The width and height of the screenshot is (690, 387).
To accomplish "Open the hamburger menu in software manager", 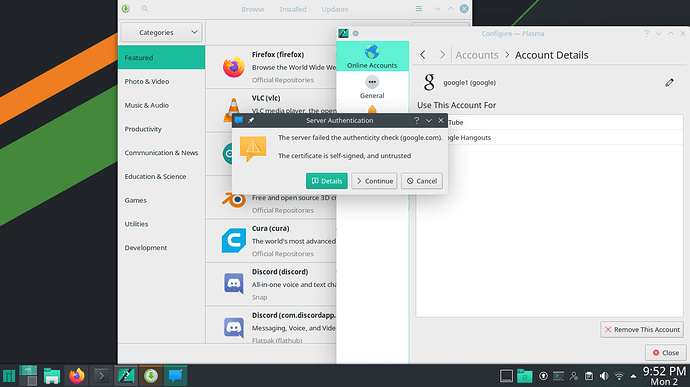I will pos(418,8).
